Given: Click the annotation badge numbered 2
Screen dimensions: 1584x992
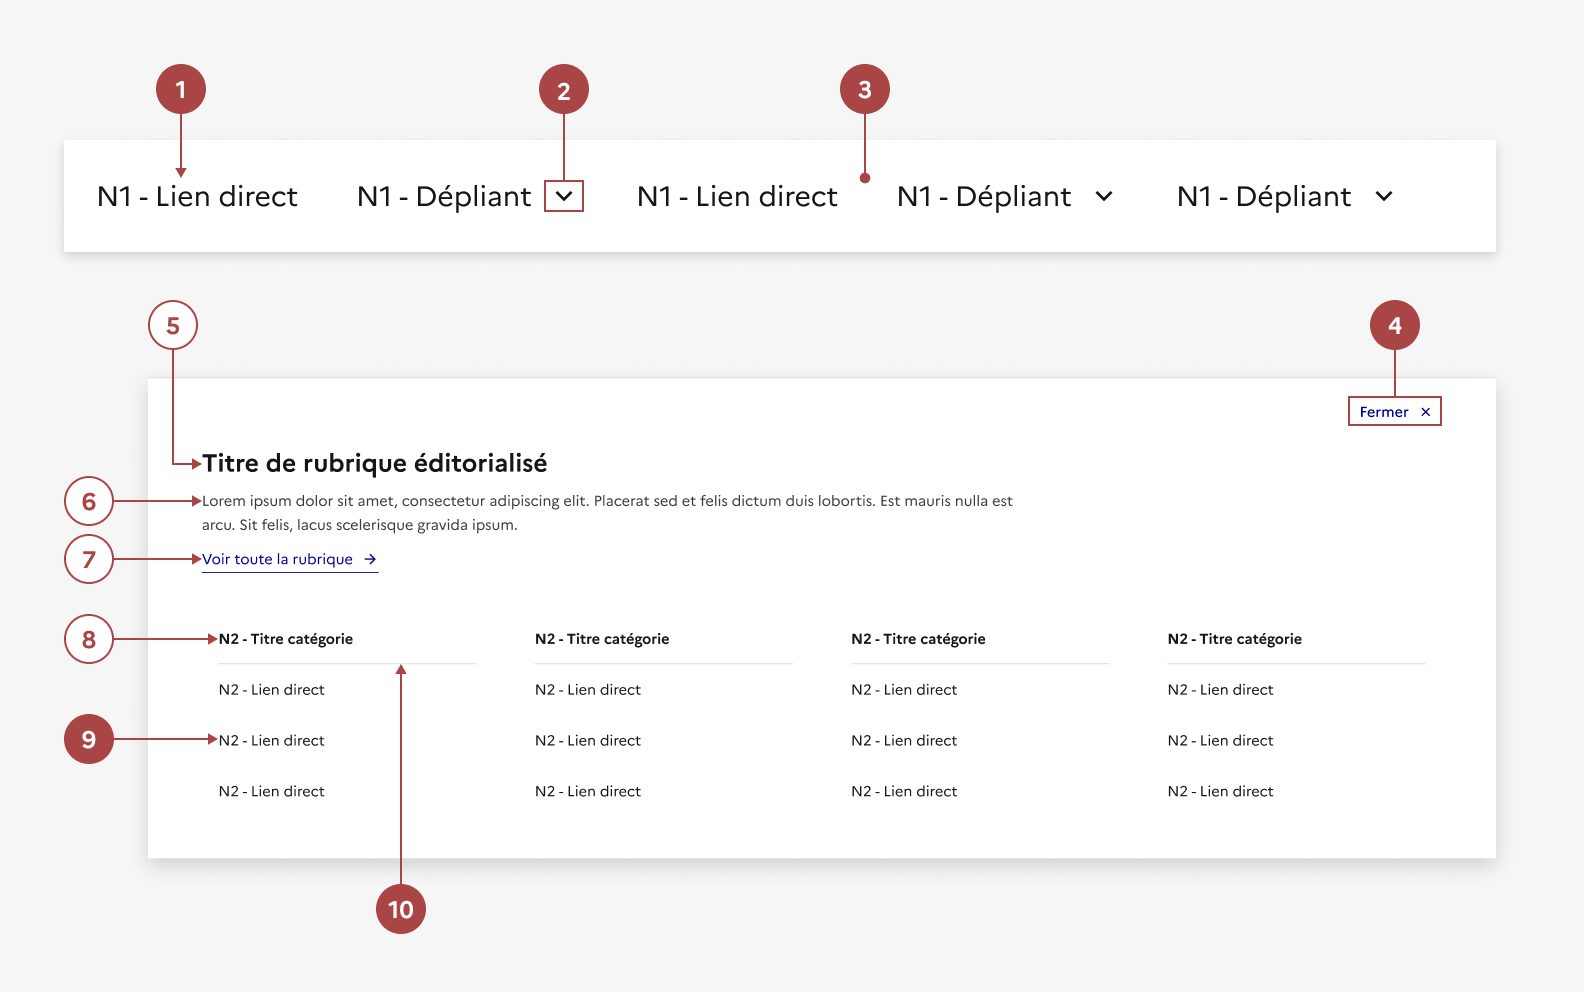Looking at the screenshot, I should [x=564, y=91].
